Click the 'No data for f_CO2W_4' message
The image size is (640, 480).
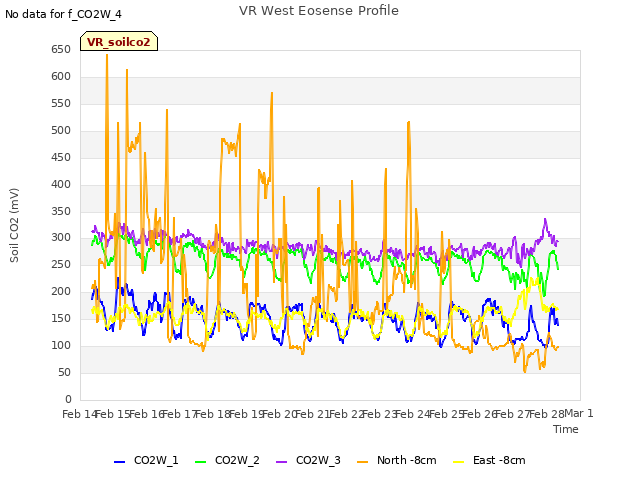(63, 14)
